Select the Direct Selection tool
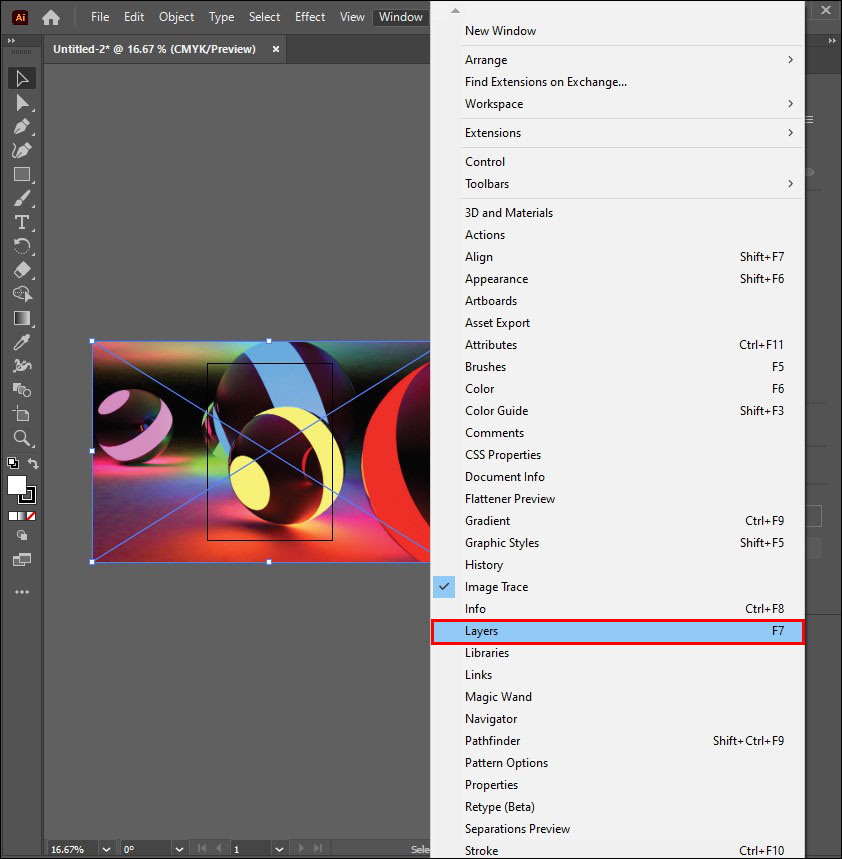 [x=21, y=103]
